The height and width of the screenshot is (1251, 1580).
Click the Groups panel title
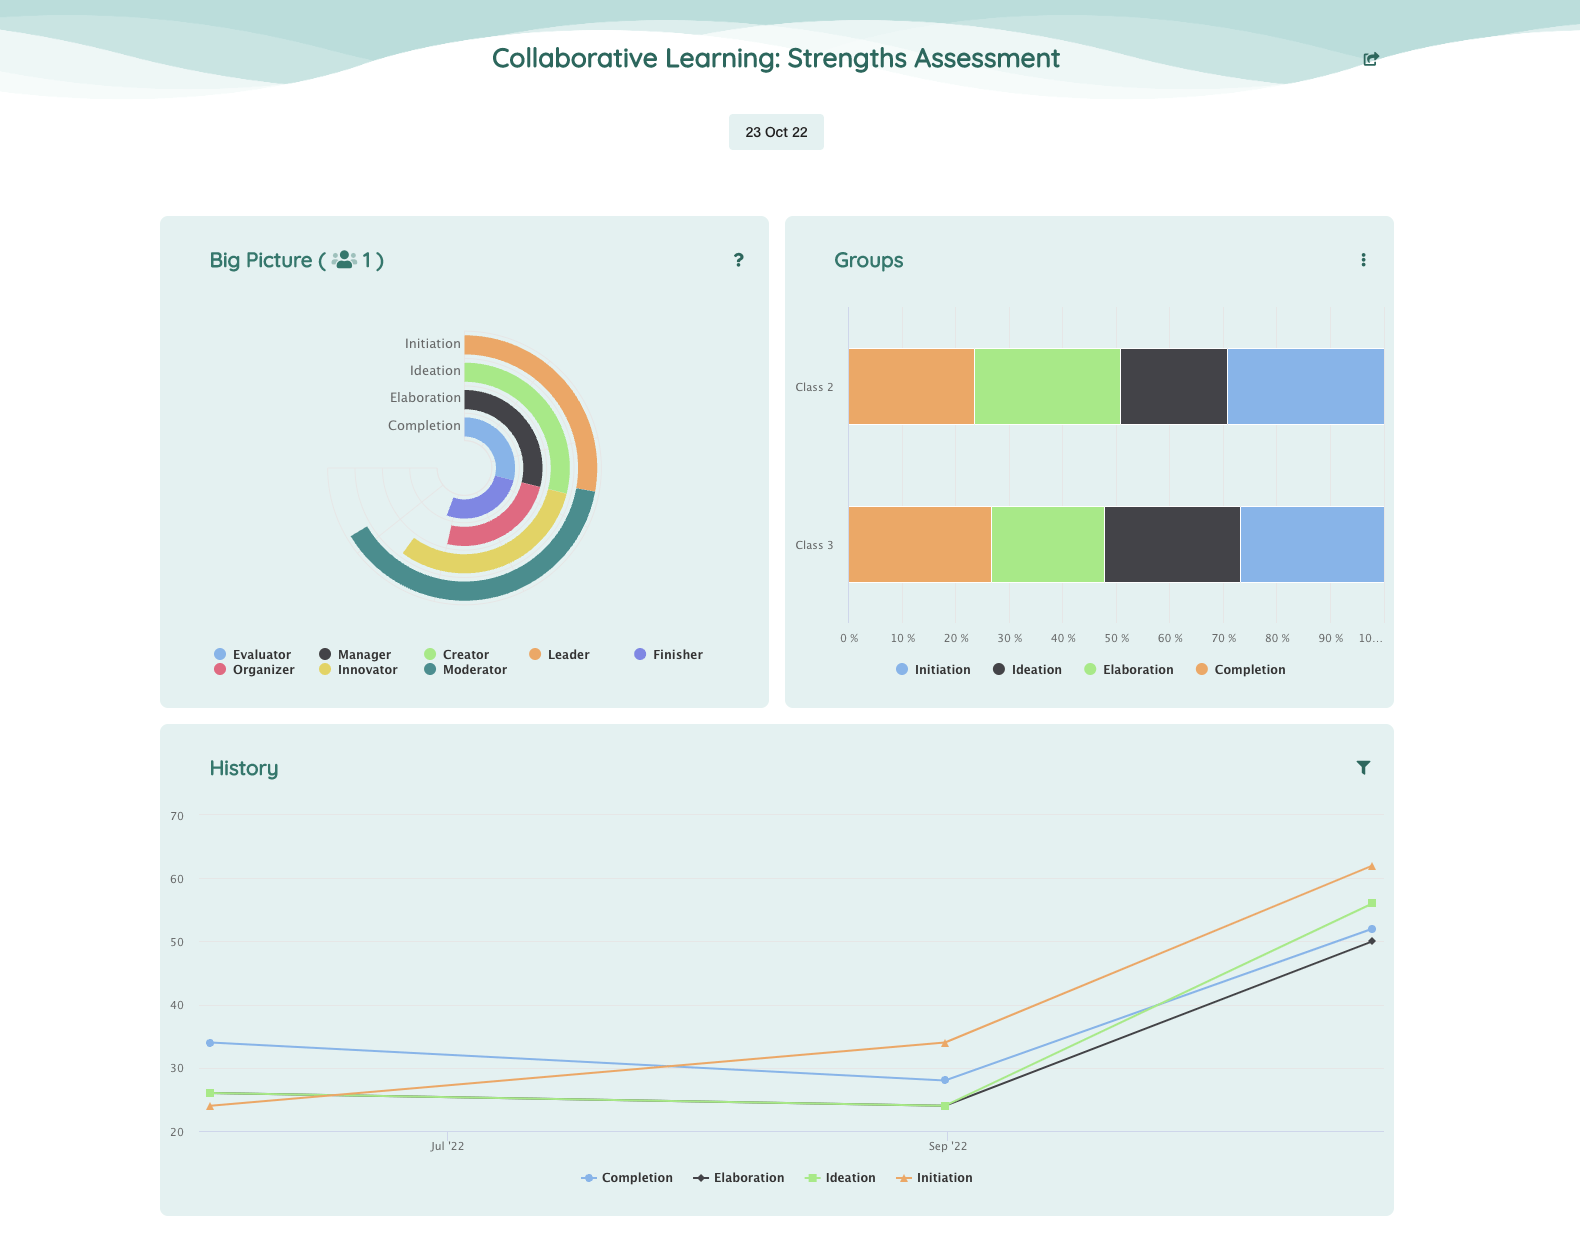point(868,260)
